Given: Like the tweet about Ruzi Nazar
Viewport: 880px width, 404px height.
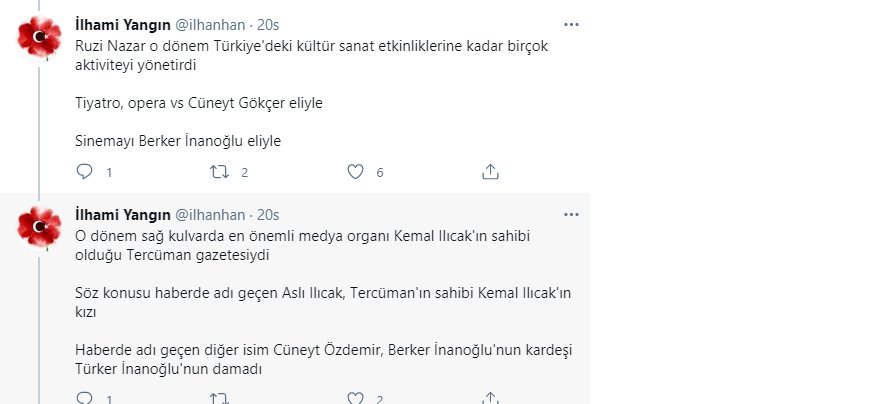Looking at the screenshot, I should click(354, 172).
